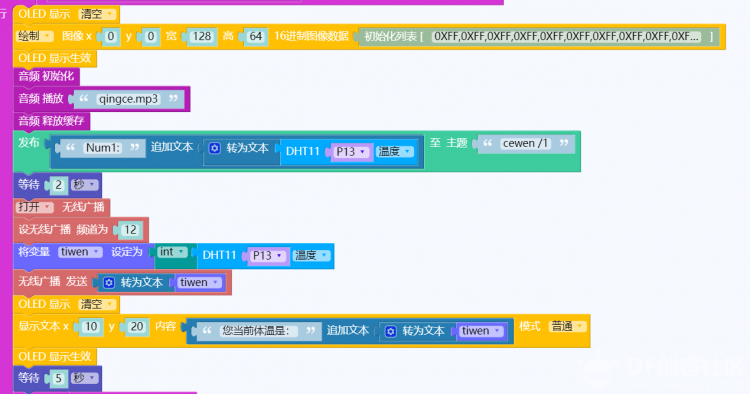Screen dimensions: 750x394
Task: Click wait duration field showing 5
Action: 58,379
